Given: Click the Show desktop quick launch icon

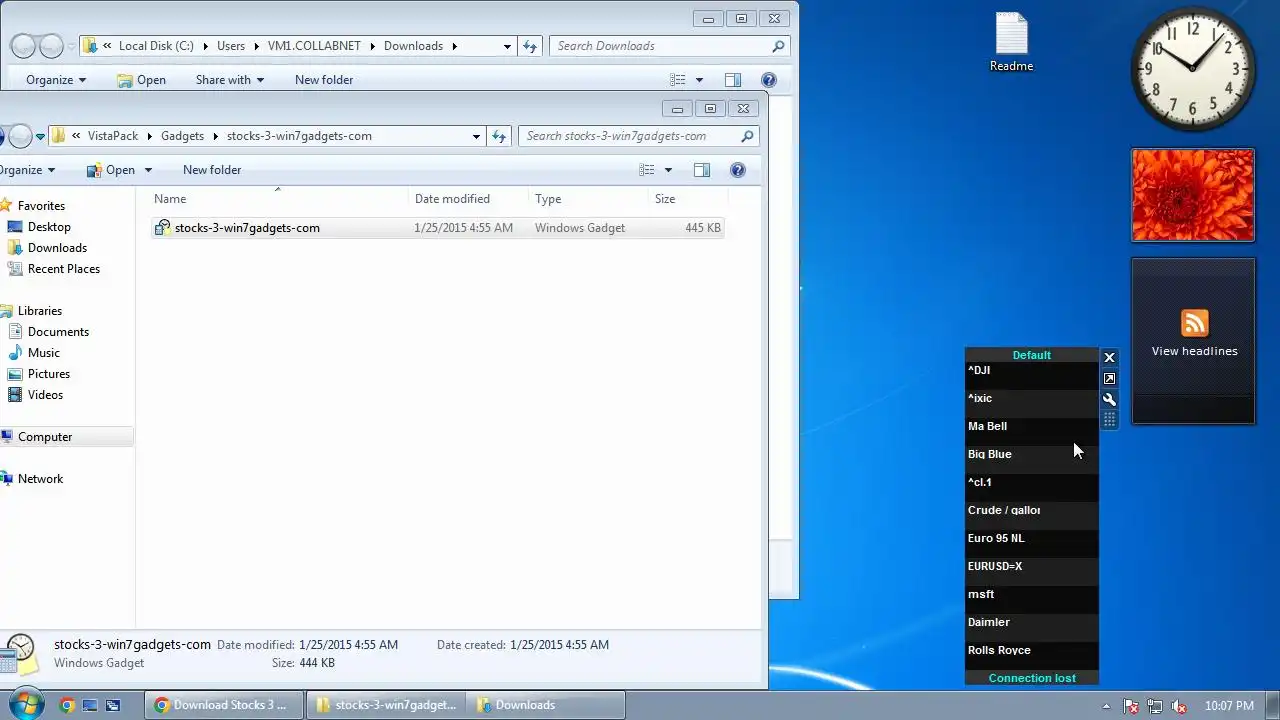Looking at the screenshot, I should click(x=90, y=705).
